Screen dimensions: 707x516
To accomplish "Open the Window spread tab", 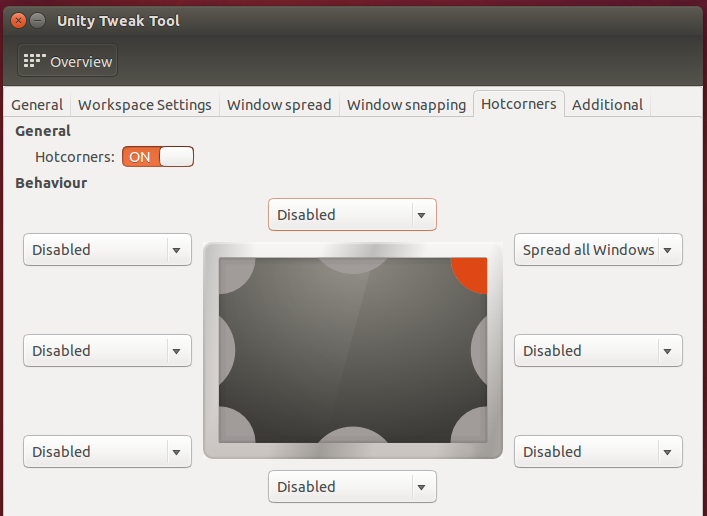I will 279,105.
